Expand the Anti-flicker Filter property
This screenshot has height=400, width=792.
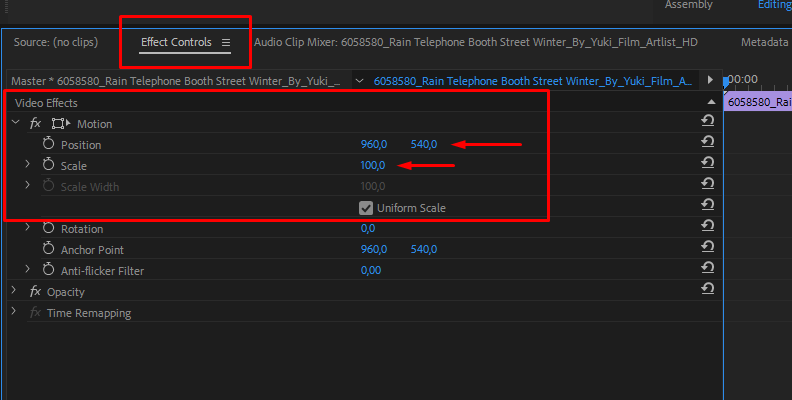click(x=28, y=269)
